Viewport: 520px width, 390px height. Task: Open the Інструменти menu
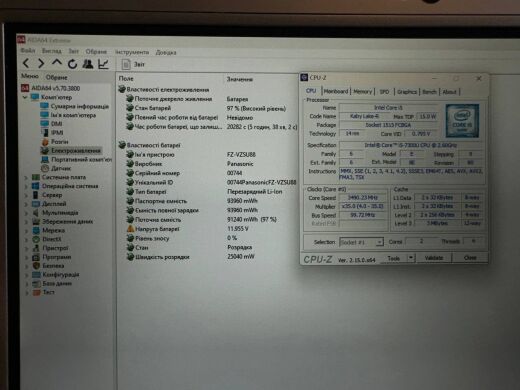pos(132,52)
